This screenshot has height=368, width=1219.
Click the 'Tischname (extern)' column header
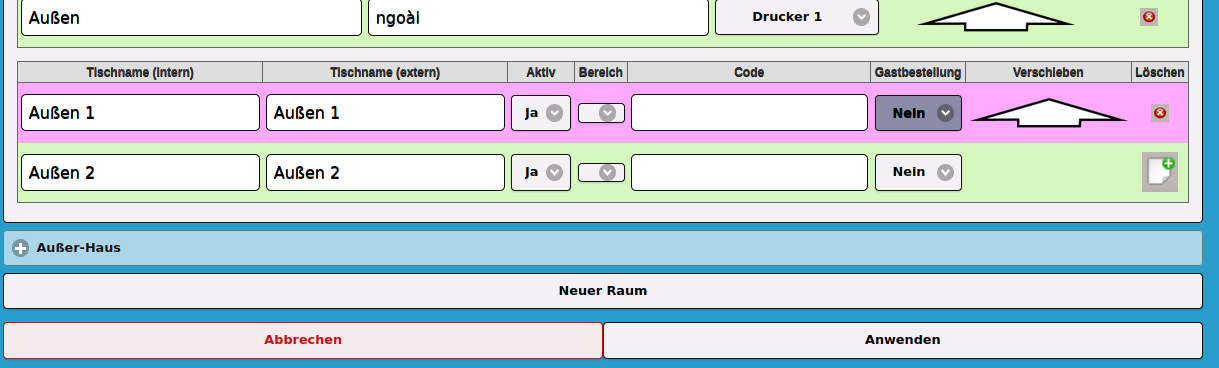click(385, 72)
